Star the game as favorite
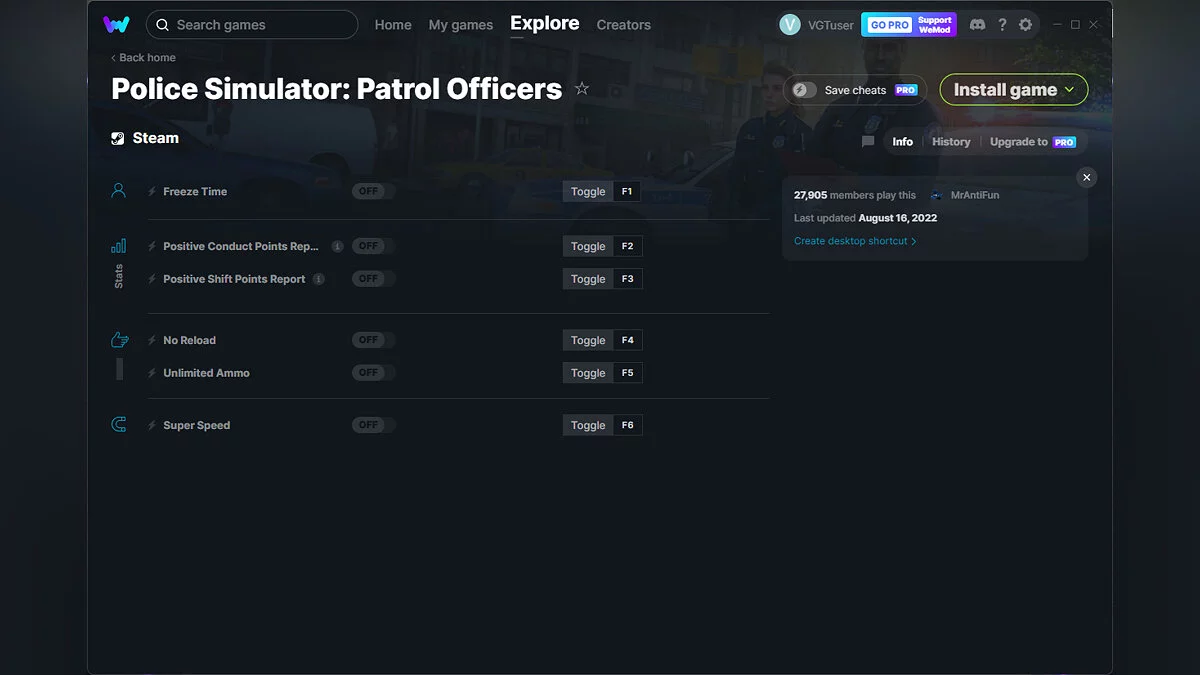 [x=582, y=89]
